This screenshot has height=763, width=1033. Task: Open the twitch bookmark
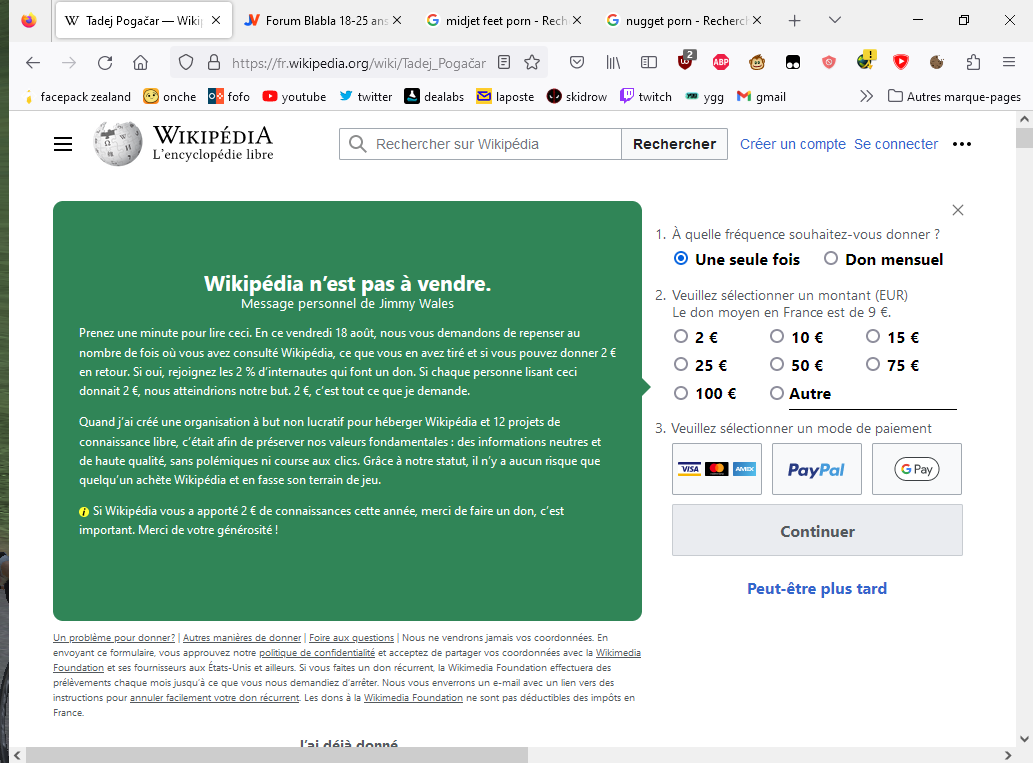coord(646,97)
